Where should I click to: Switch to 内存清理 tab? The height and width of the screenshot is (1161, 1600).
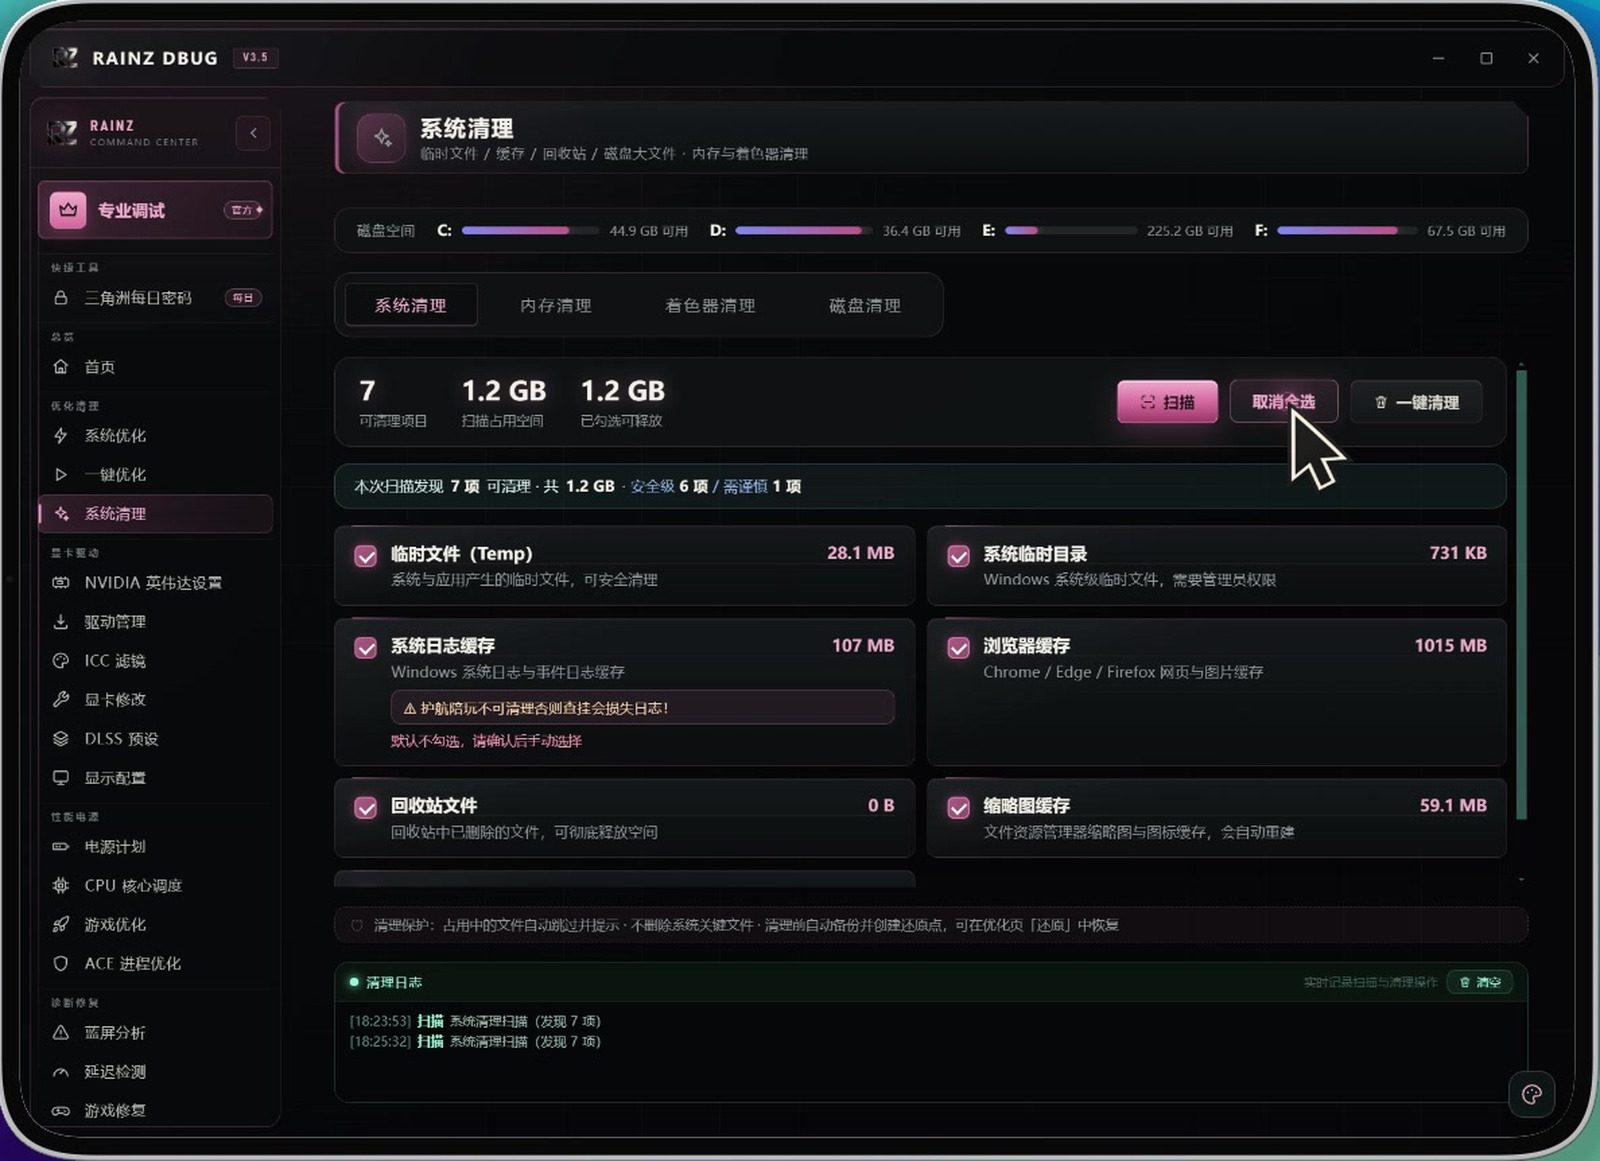[556, 306]
